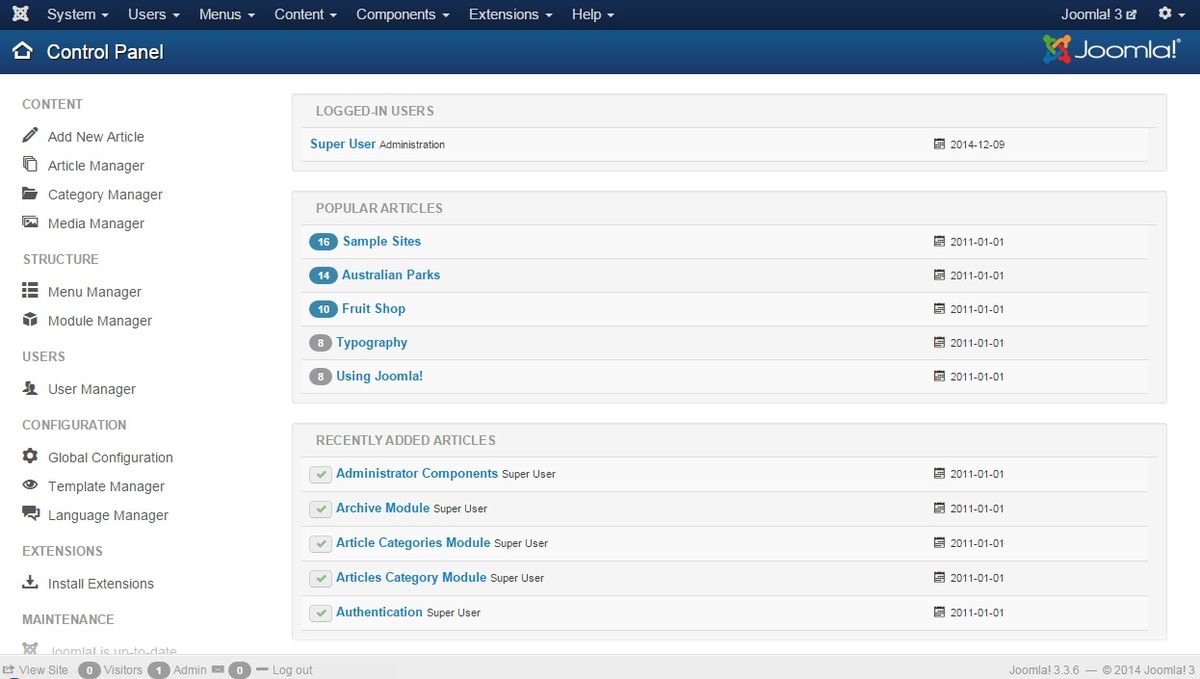Open the Help dropdown menu
Screen dimensions: 1200x679
592,14
